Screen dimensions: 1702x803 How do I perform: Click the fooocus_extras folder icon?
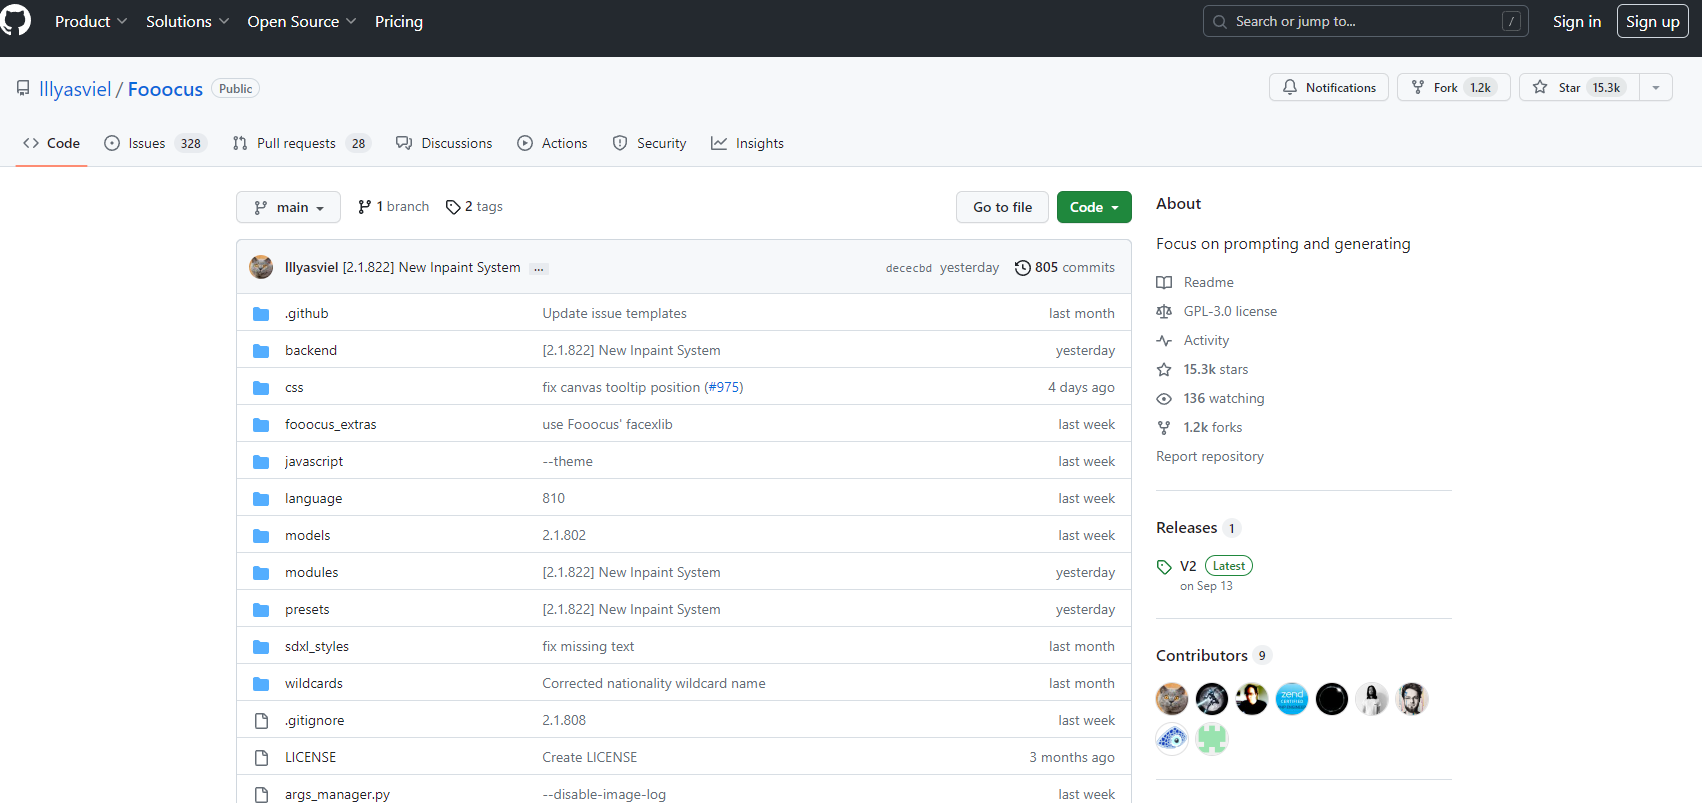(x=261, y=425)
